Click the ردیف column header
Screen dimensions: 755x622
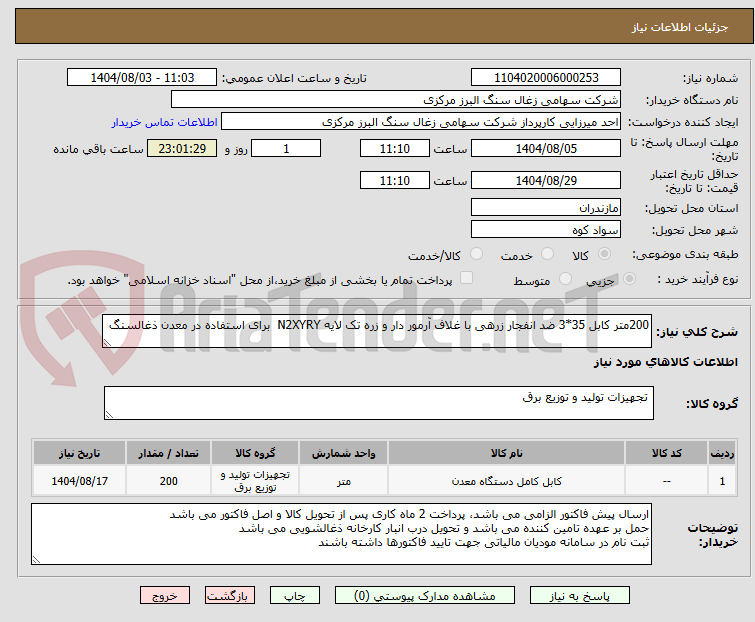click(722, 453)
